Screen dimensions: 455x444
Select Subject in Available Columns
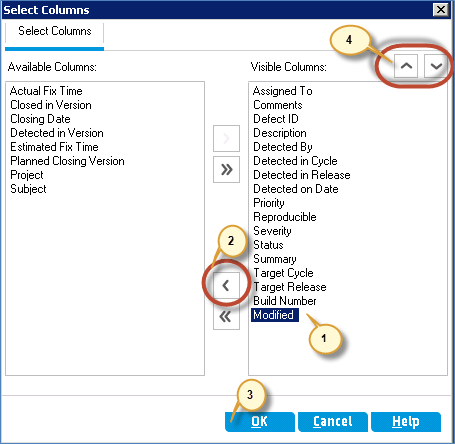click(x=28, y=189)
